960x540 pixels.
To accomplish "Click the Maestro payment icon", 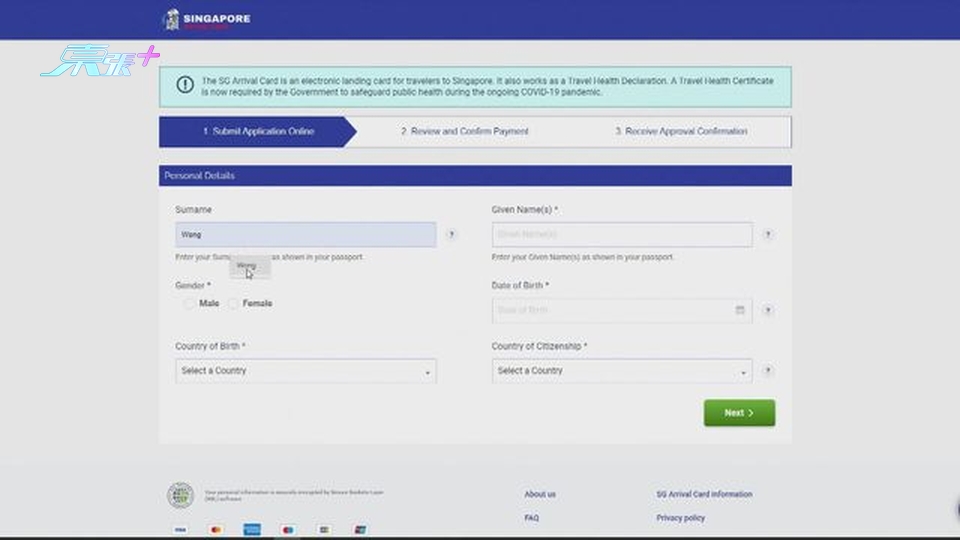I will [288, 530].
